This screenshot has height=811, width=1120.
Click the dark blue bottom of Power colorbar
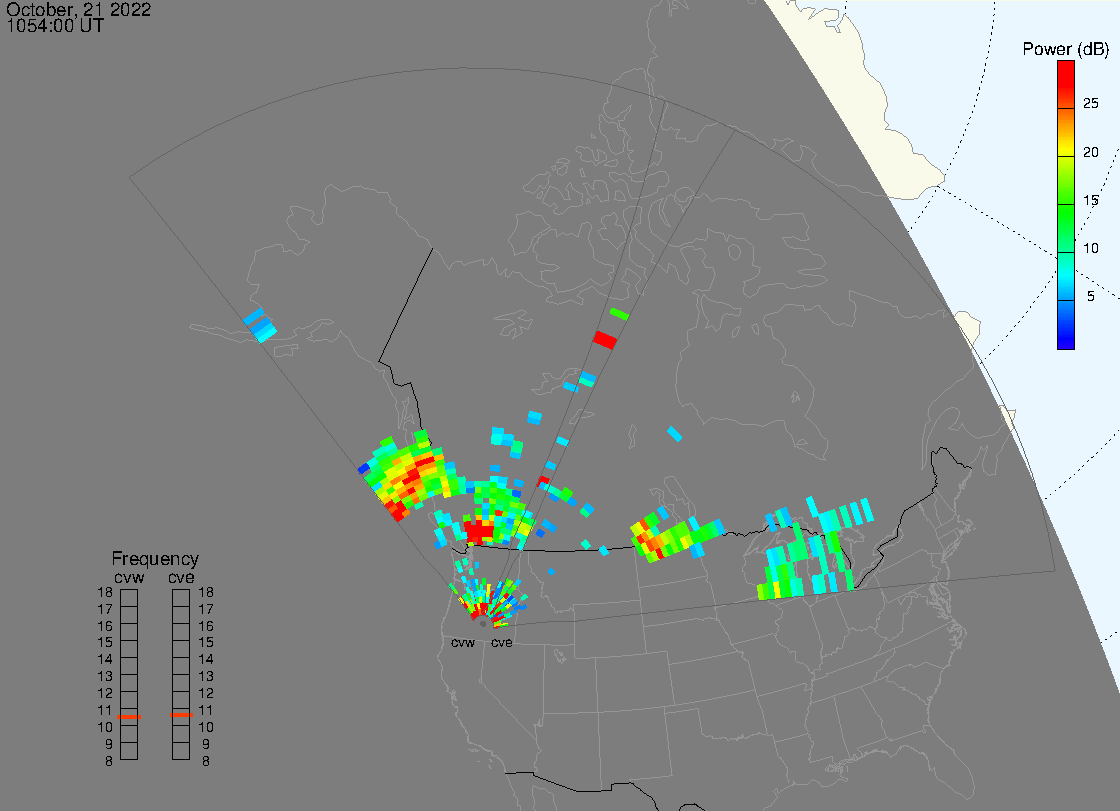click(x=1066, y=337)
